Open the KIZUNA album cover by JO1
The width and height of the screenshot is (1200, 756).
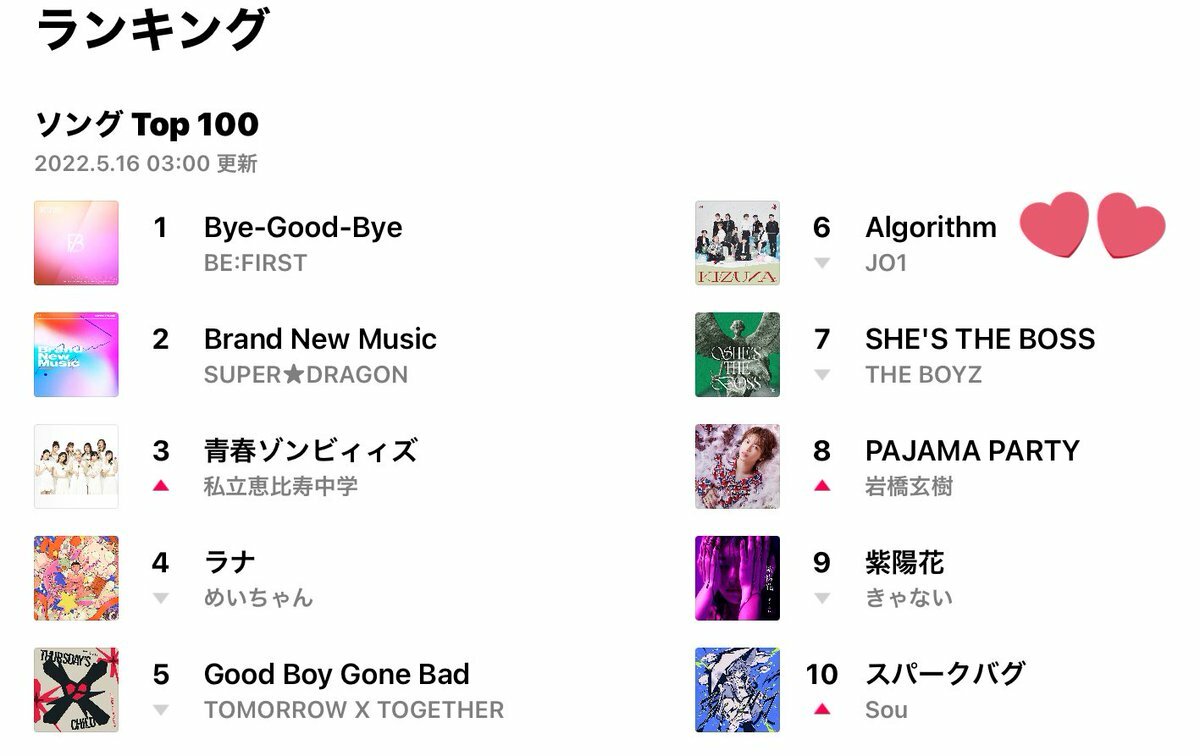[737, 243]
